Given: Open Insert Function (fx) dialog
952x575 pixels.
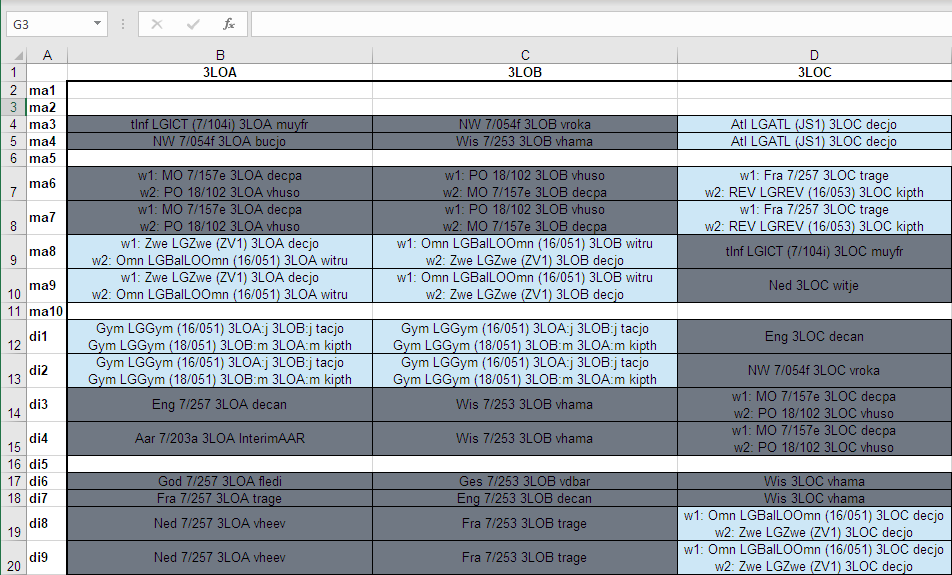Looking at the screenshot, I should 229,24.
